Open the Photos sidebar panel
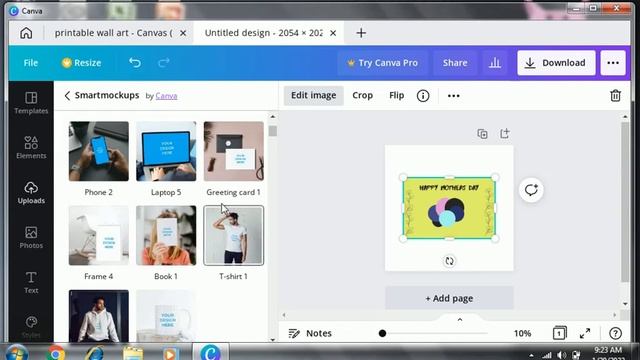This screenshot has width=640, height=360. point(31,238)
